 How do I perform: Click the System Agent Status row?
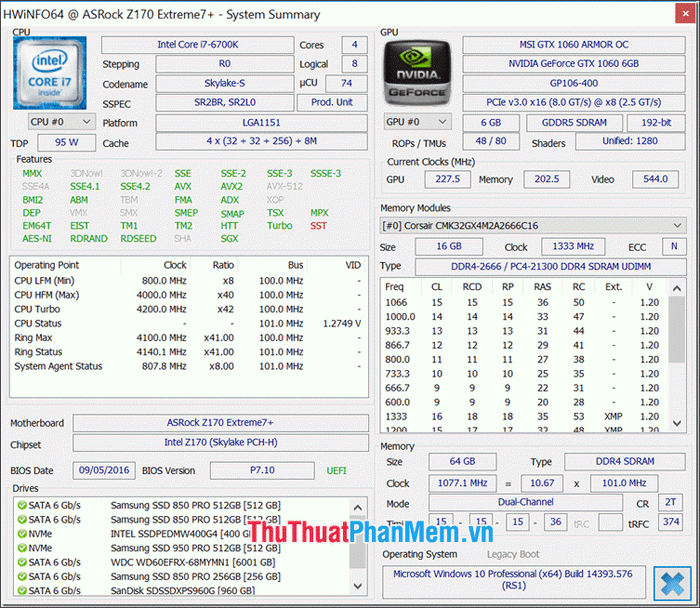click(188, 366)
